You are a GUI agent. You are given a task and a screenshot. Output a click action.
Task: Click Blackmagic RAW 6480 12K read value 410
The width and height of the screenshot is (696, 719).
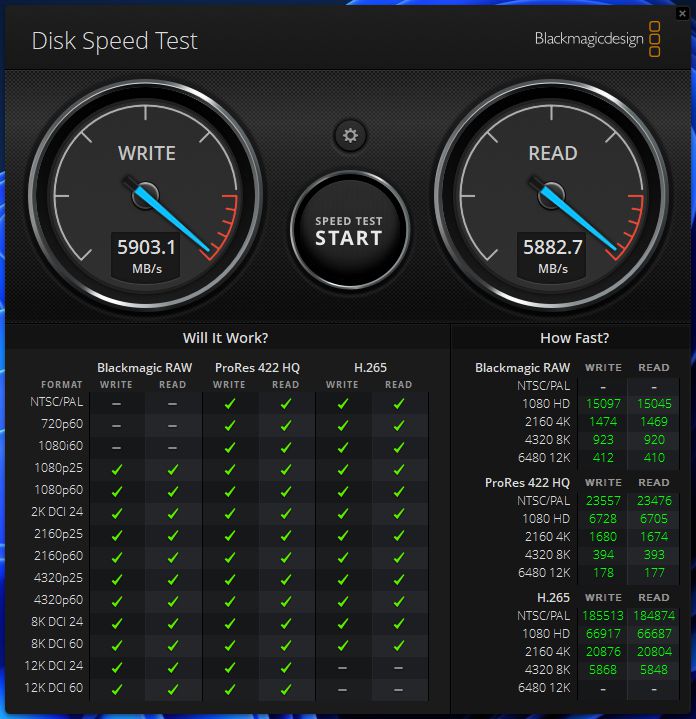pos(654,458)
